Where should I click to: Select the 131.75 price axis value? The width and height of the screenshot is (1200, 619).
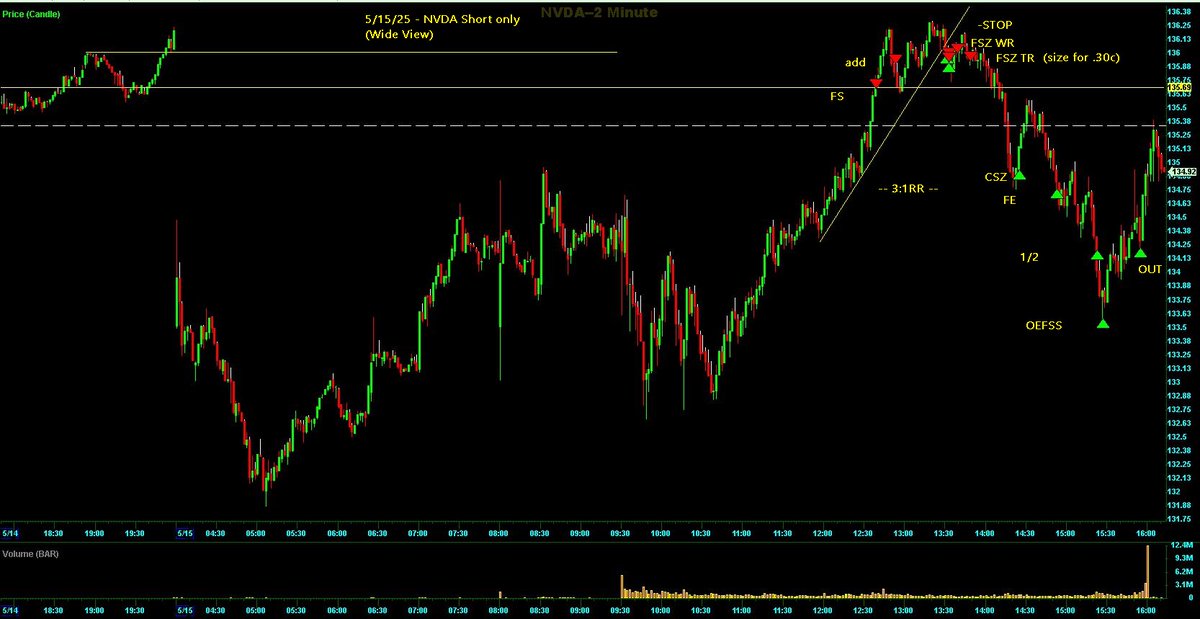coord(1180,519)
